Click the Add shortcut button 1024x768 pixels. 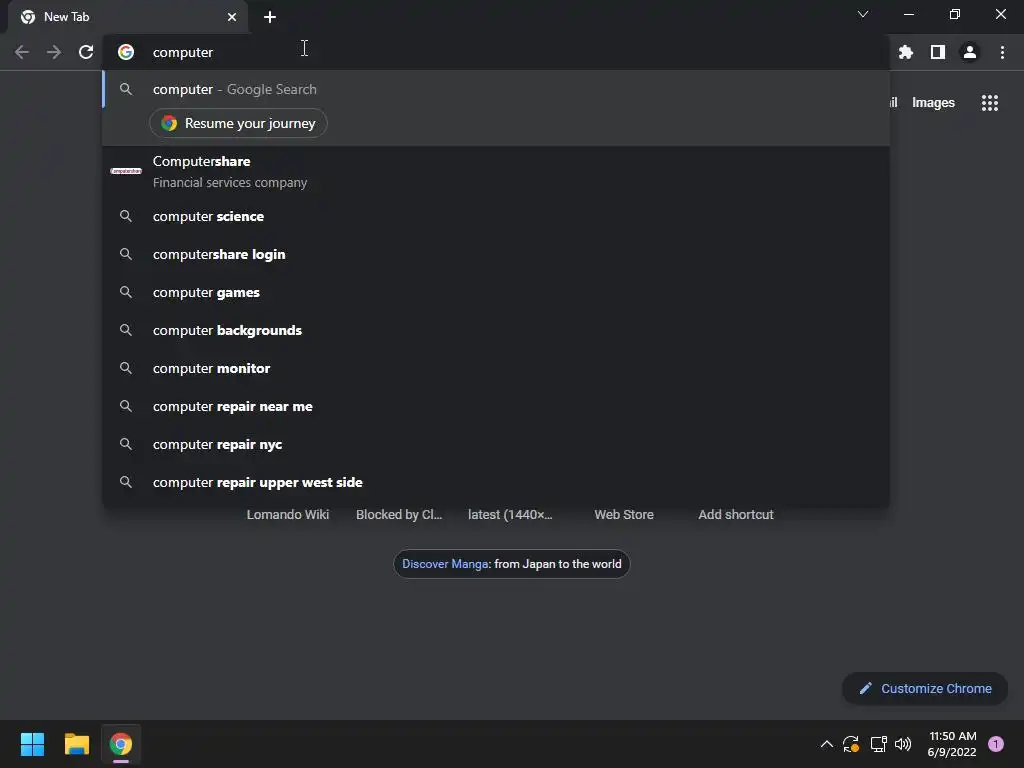(736, 515)
